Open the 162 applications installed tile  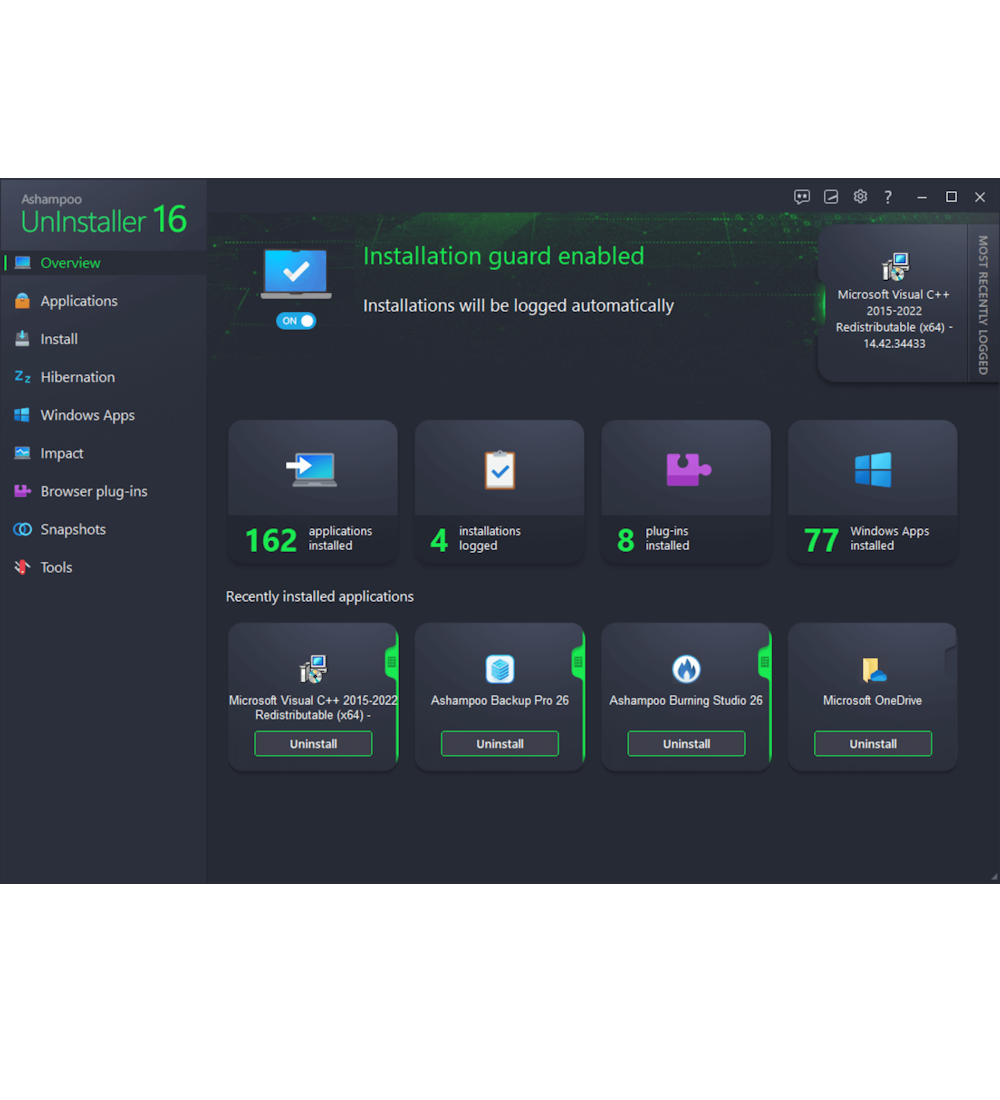click(x=313, y=490)
